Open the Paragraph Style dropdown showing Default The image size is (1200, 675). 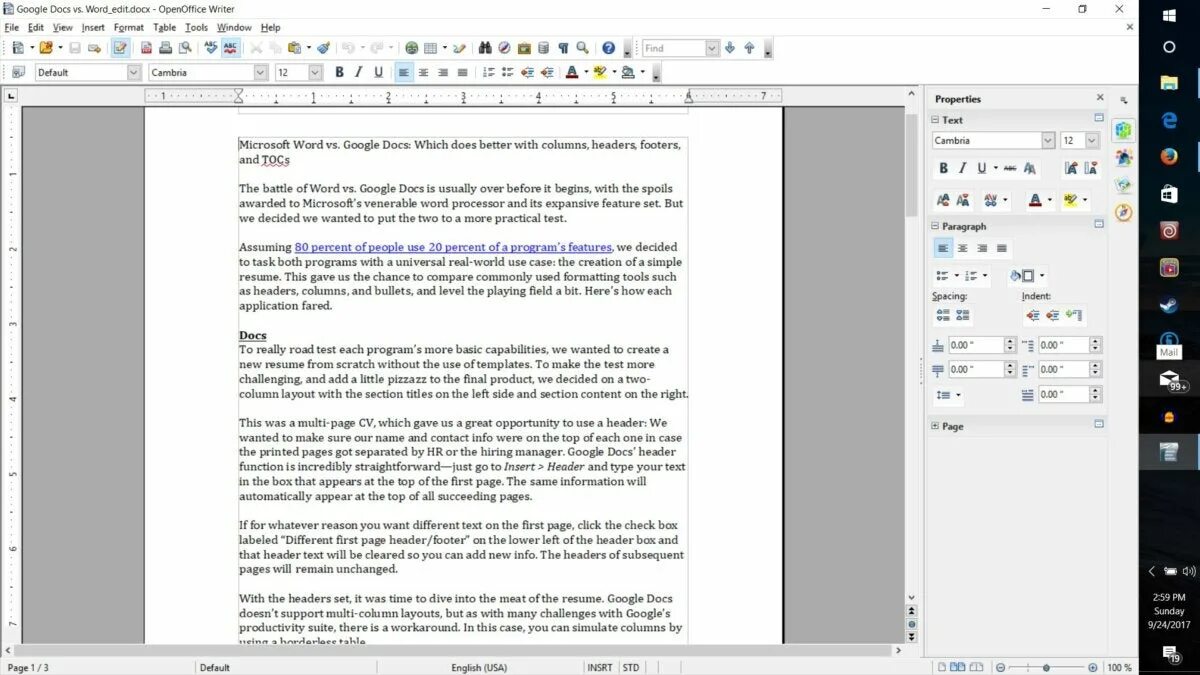tap(134, 72)
